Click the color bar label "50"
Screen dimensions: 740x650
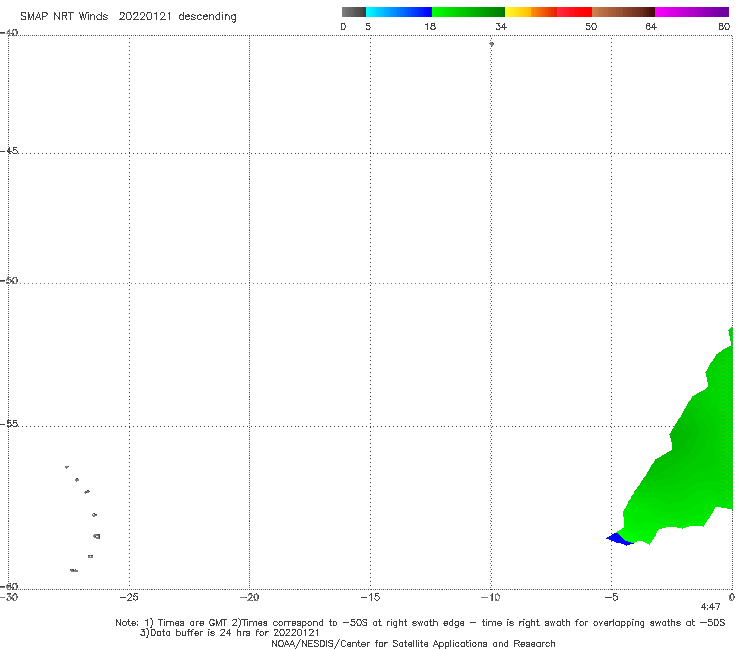591,26
